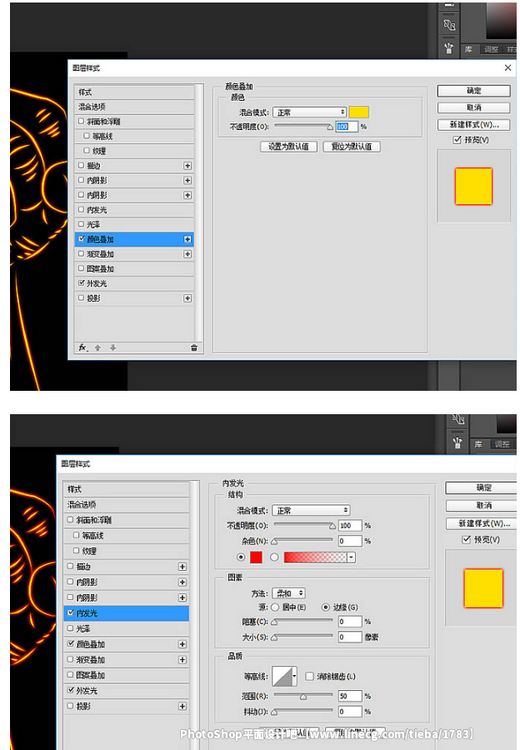Click 杂色(N) value input field
This screenshot has width=520, height=750.
click(349, 541)
